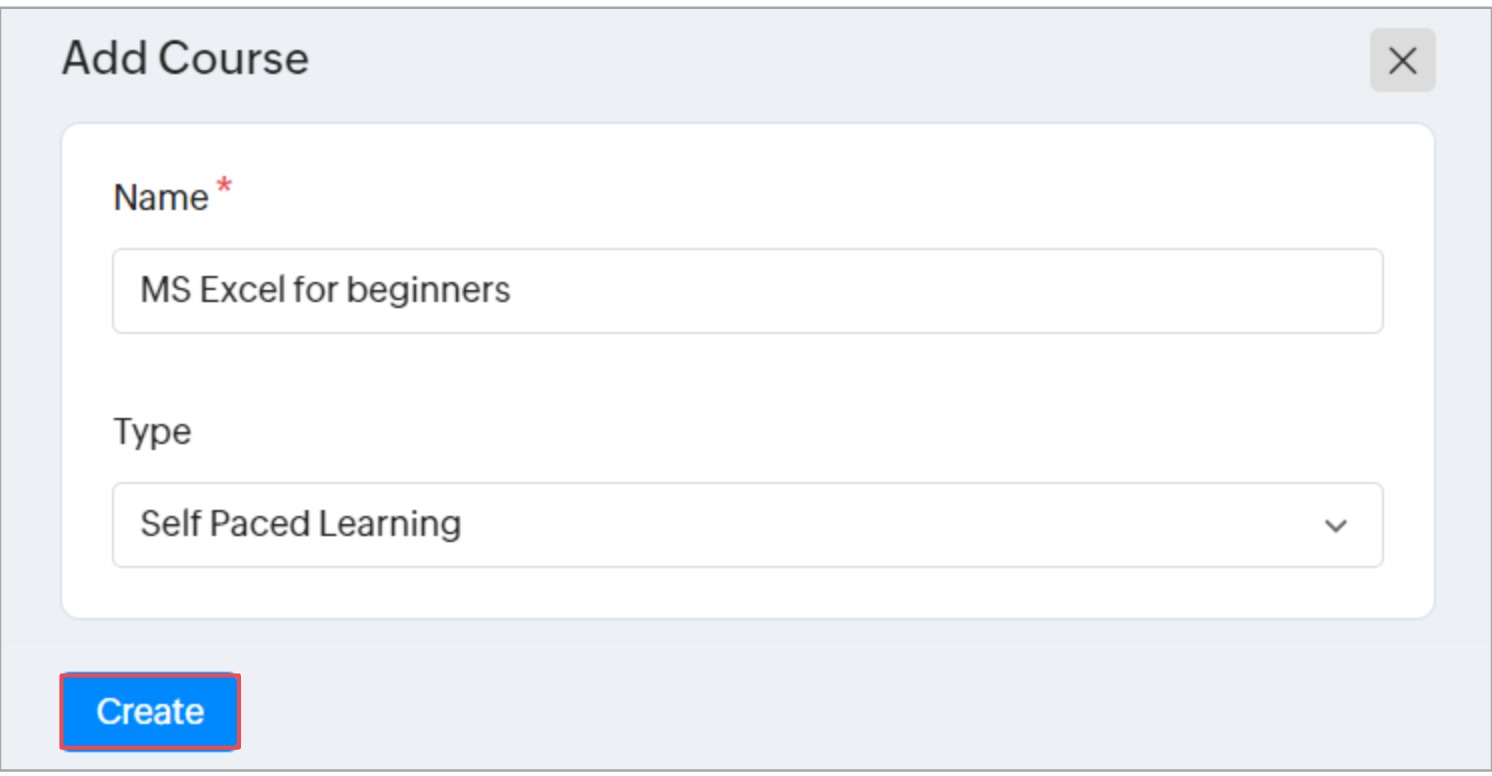Click the red required asterisk near Name
The width and height of the screenshot is (1492, 776).
coord(223,188)
